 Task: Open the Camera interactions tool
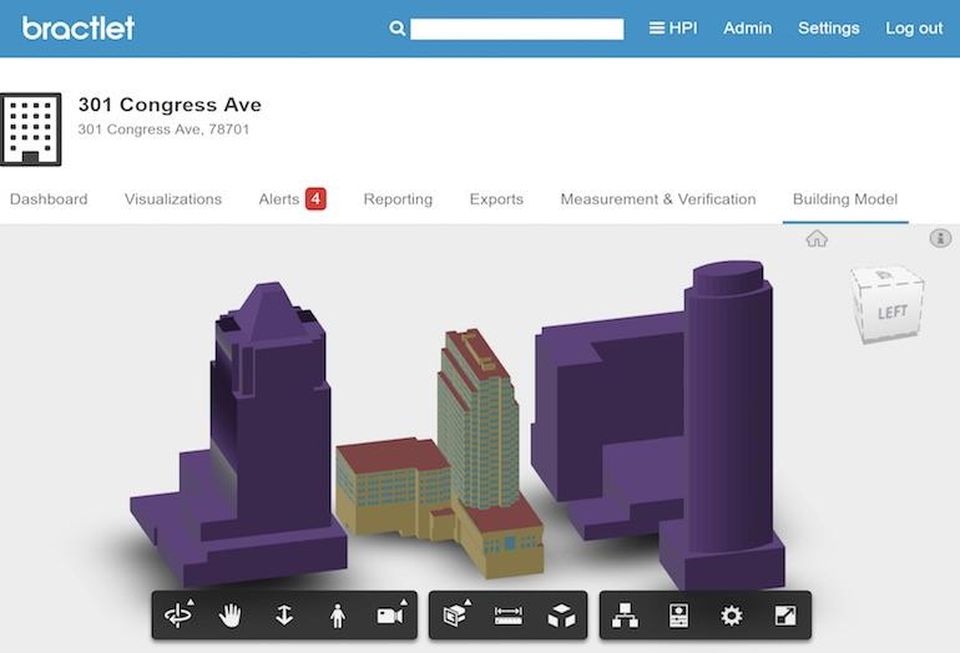(390, 615)
